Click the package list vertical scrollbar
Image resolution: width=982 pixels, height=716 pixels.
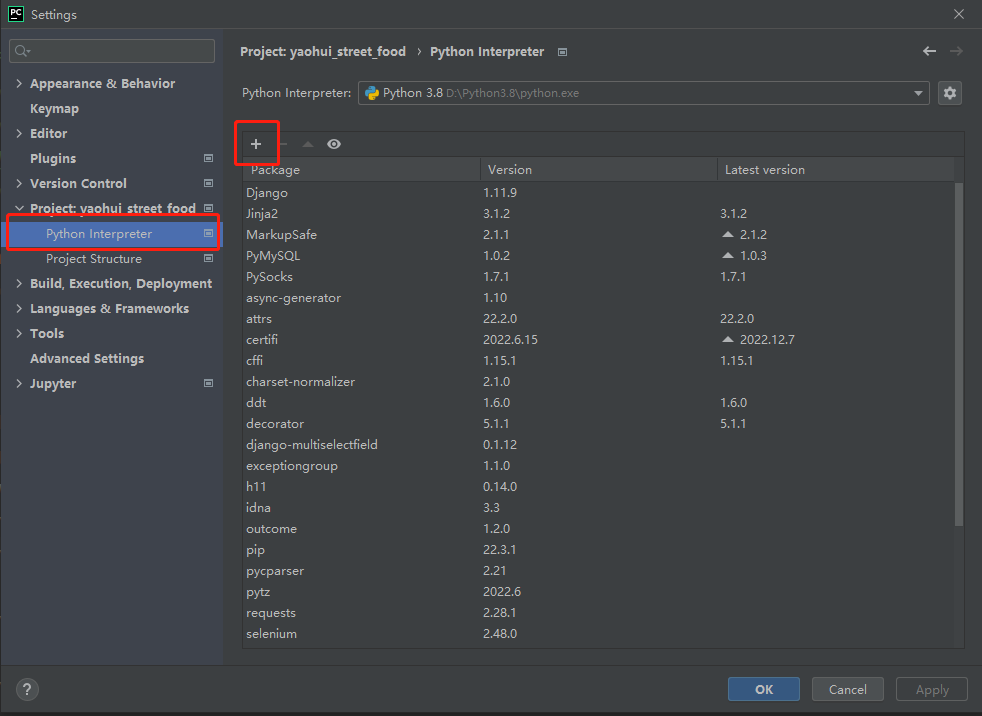(958, 354)
